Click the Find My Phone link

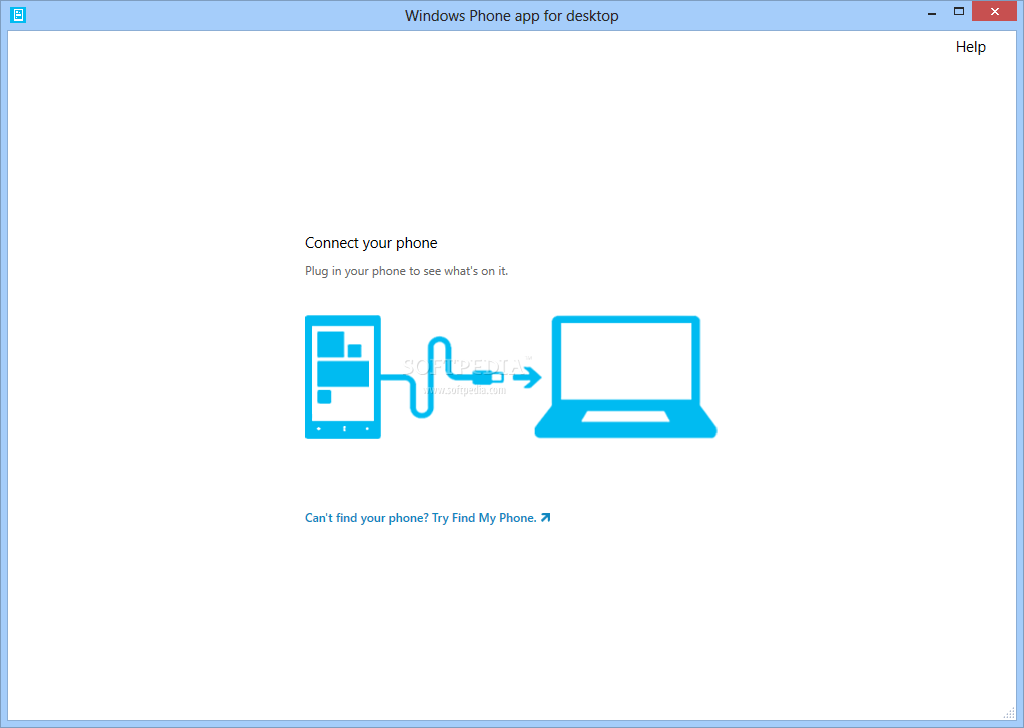428,518
